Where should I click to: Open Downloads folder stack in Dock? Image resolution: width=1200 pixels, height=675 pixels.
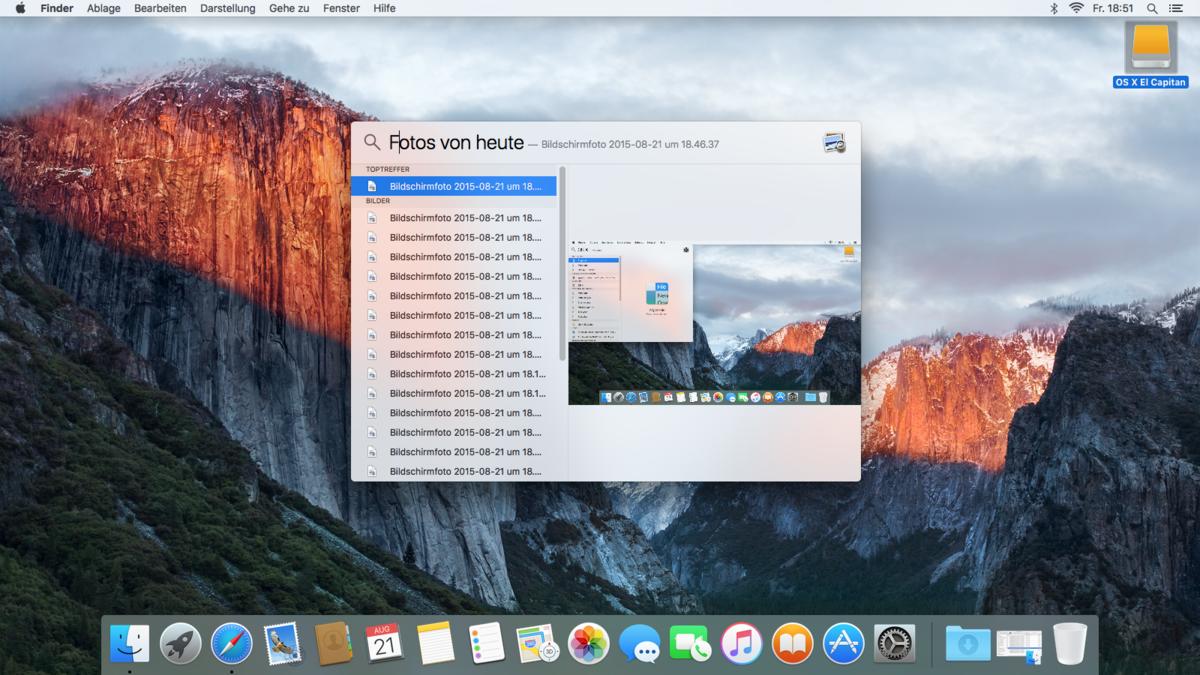pyautogui.click(x=967, y=644)
